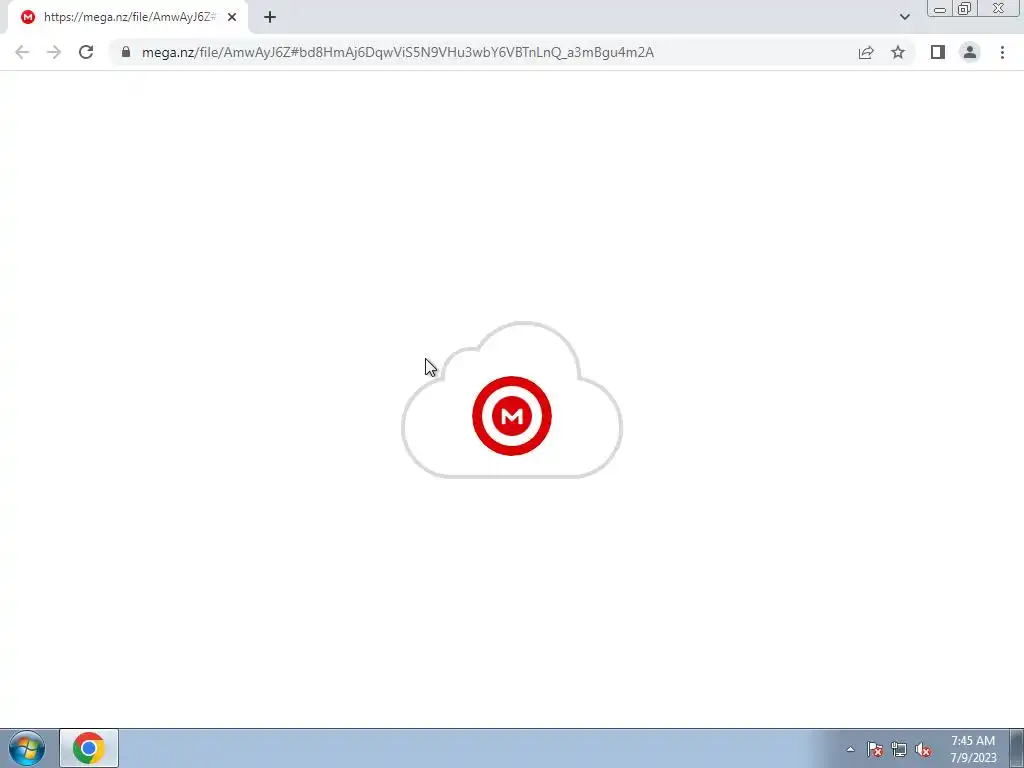Close the mega.nz tab

tap(232, 17)
